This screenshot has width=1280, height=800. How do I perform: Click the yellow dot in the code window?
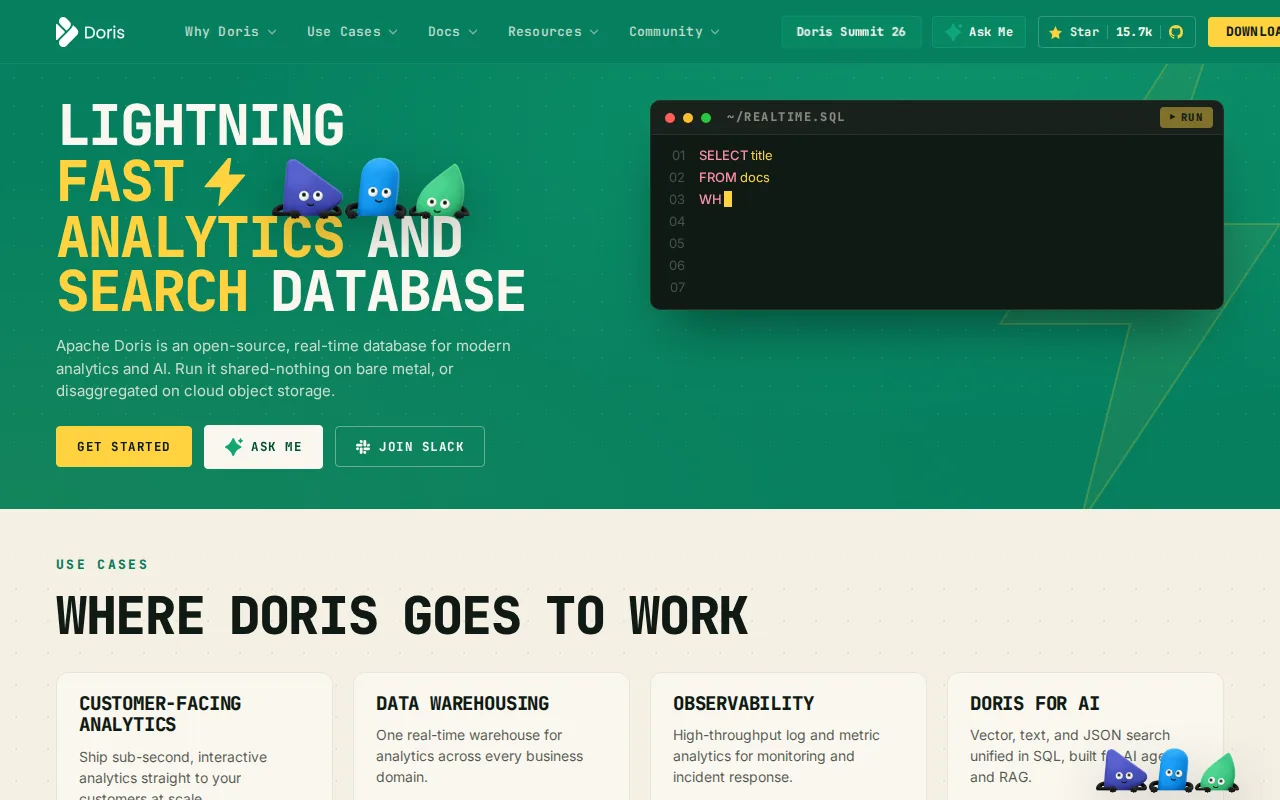coord(688,118)
